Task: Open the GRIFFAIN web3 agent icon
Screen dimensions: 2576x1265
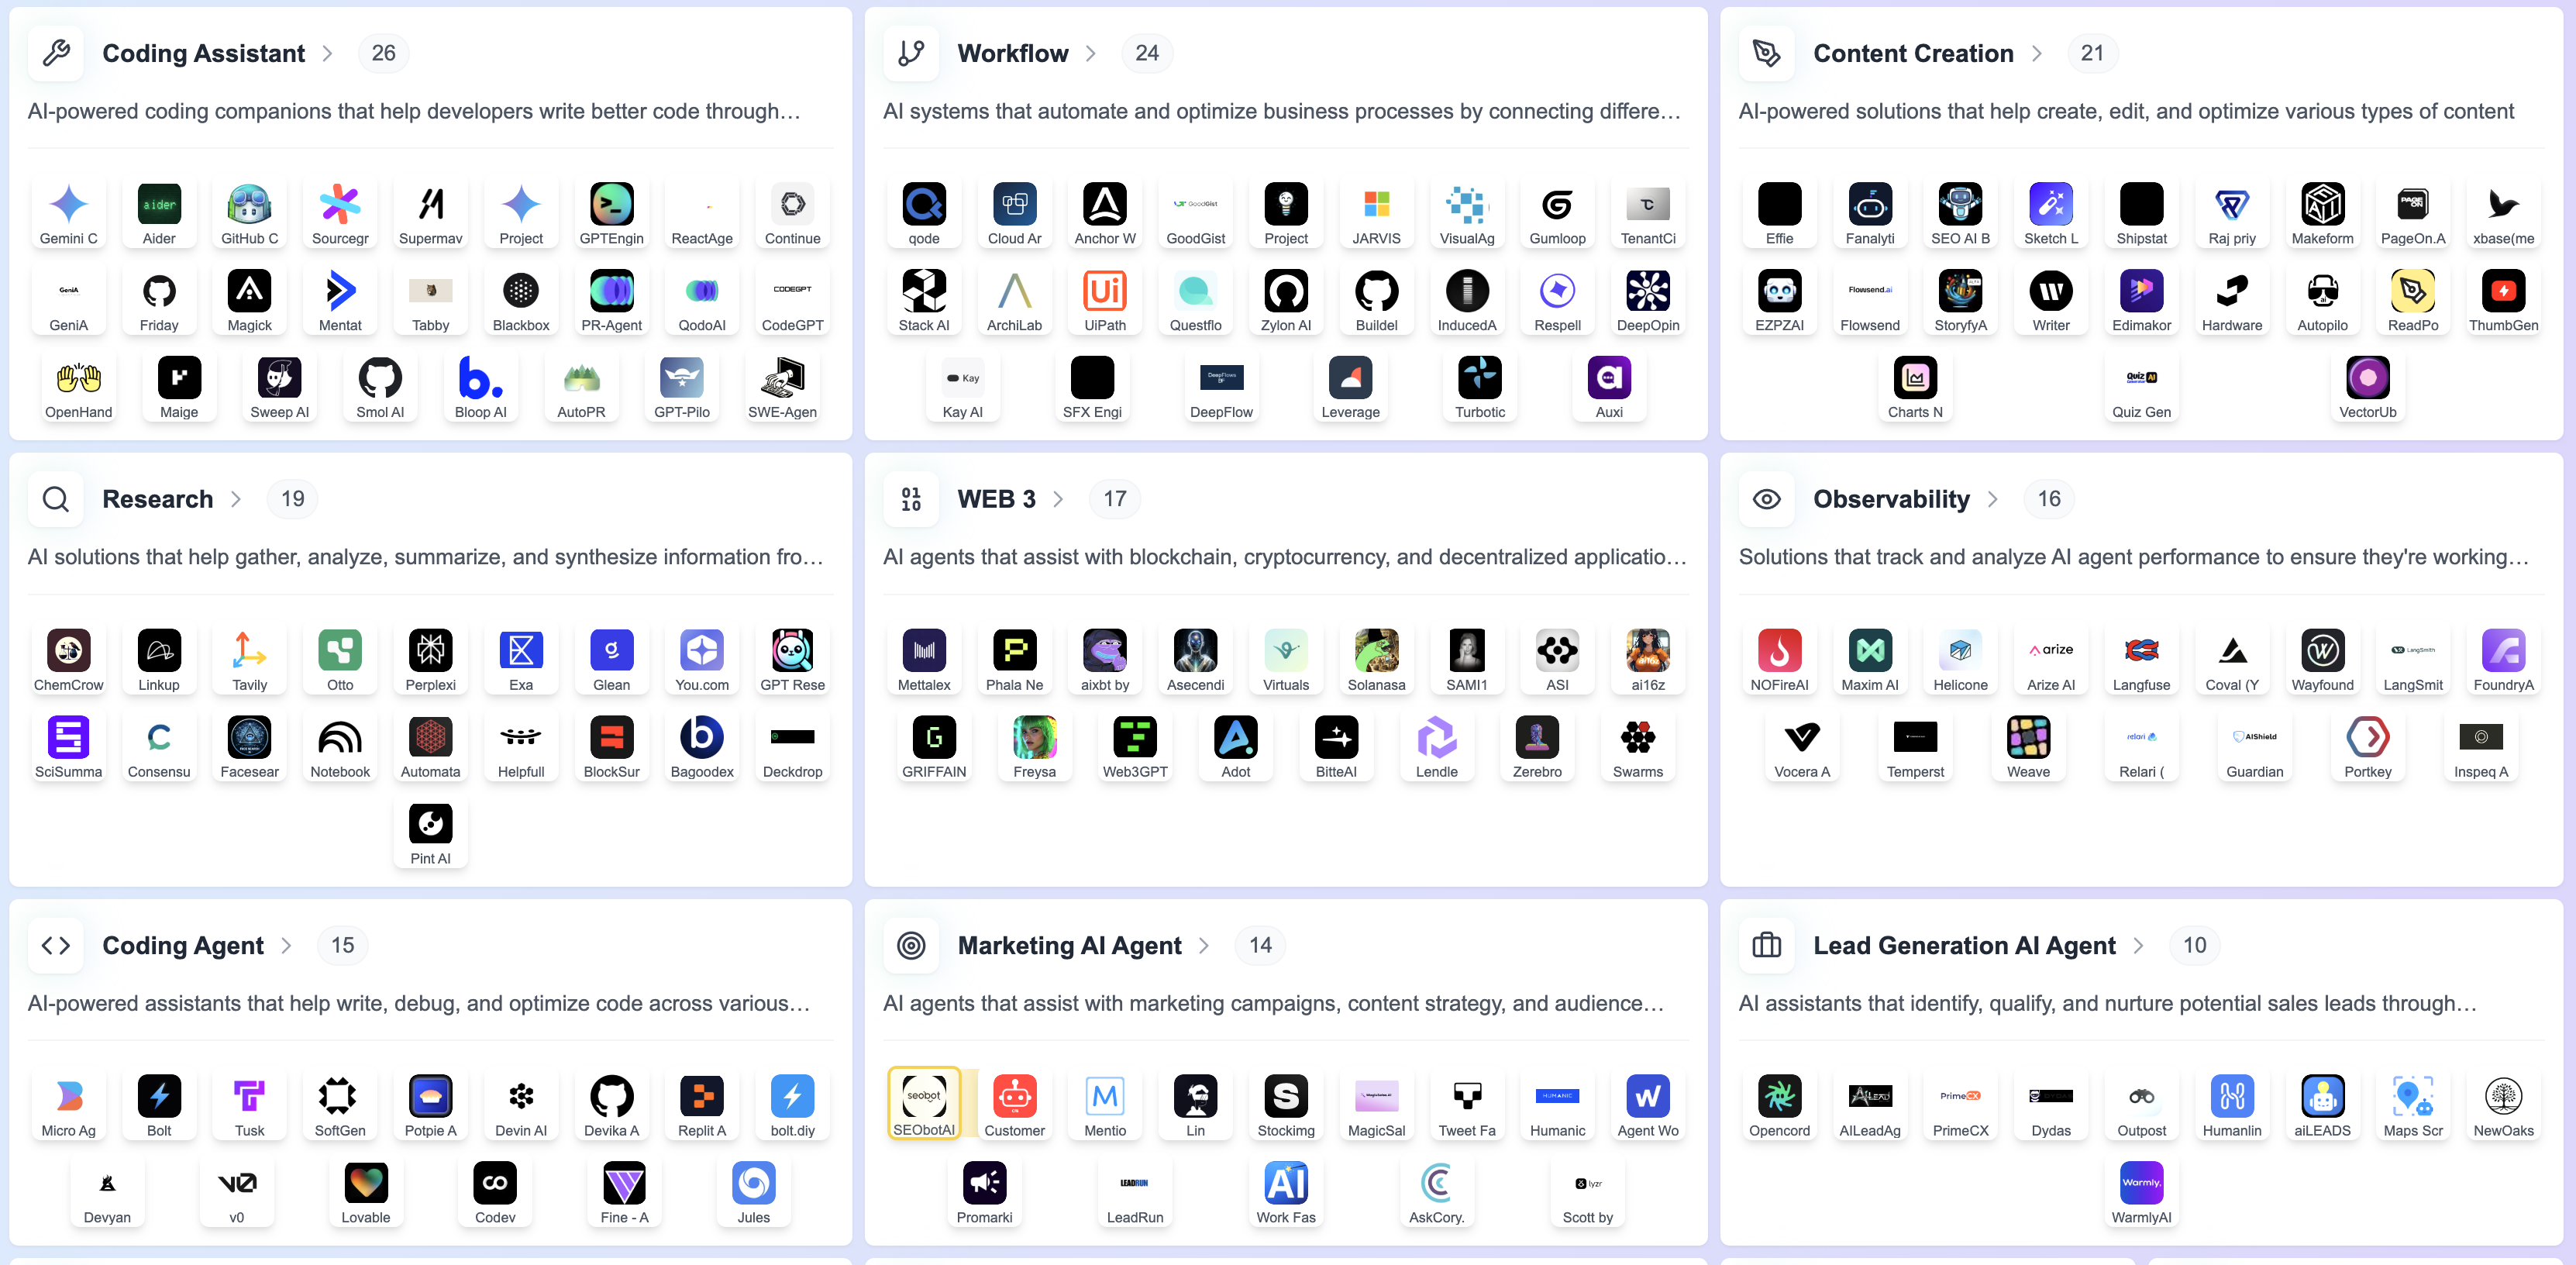Action: pyautogui.click(x=933, y=738)
